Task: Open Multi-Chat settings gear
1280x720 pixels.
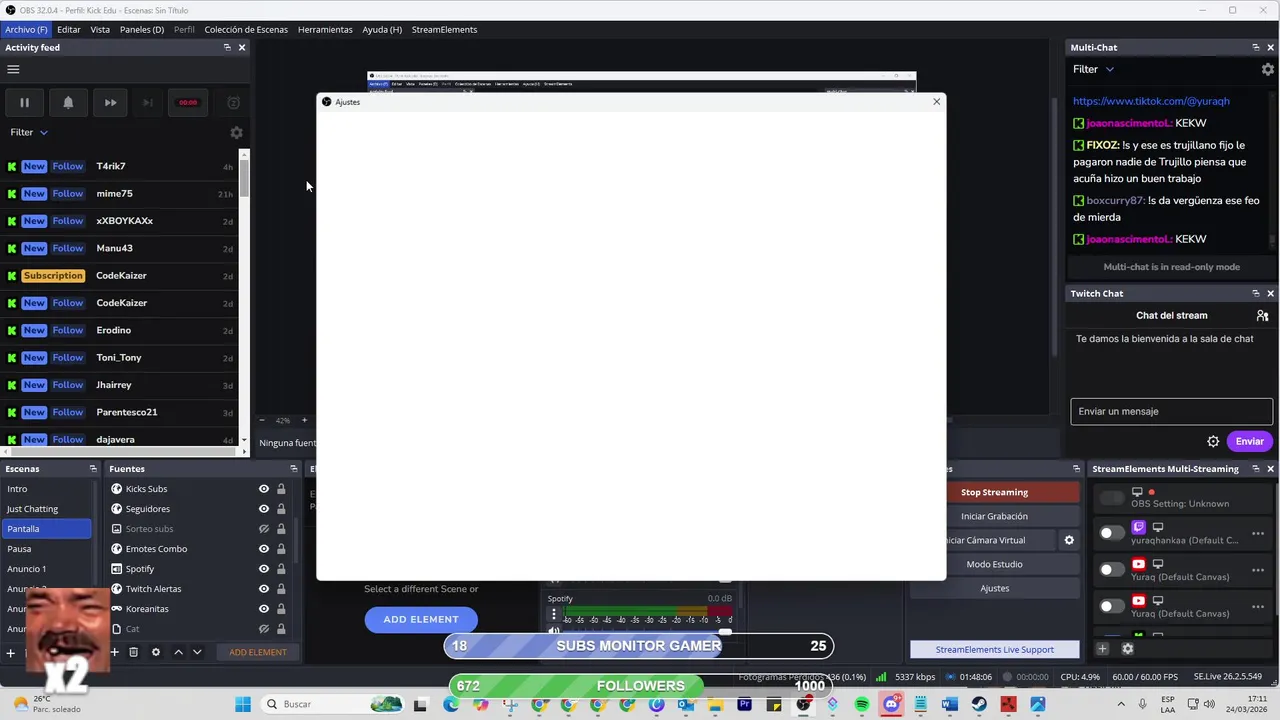Action: point(1268,69)
